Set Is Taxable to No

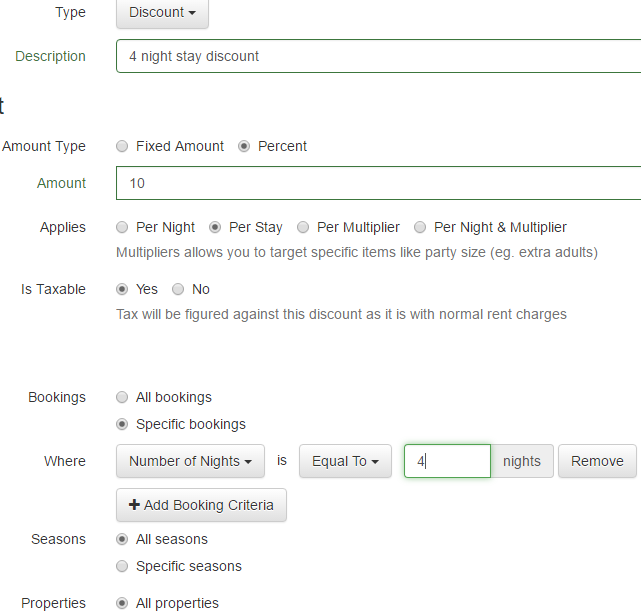click(178, 289)
